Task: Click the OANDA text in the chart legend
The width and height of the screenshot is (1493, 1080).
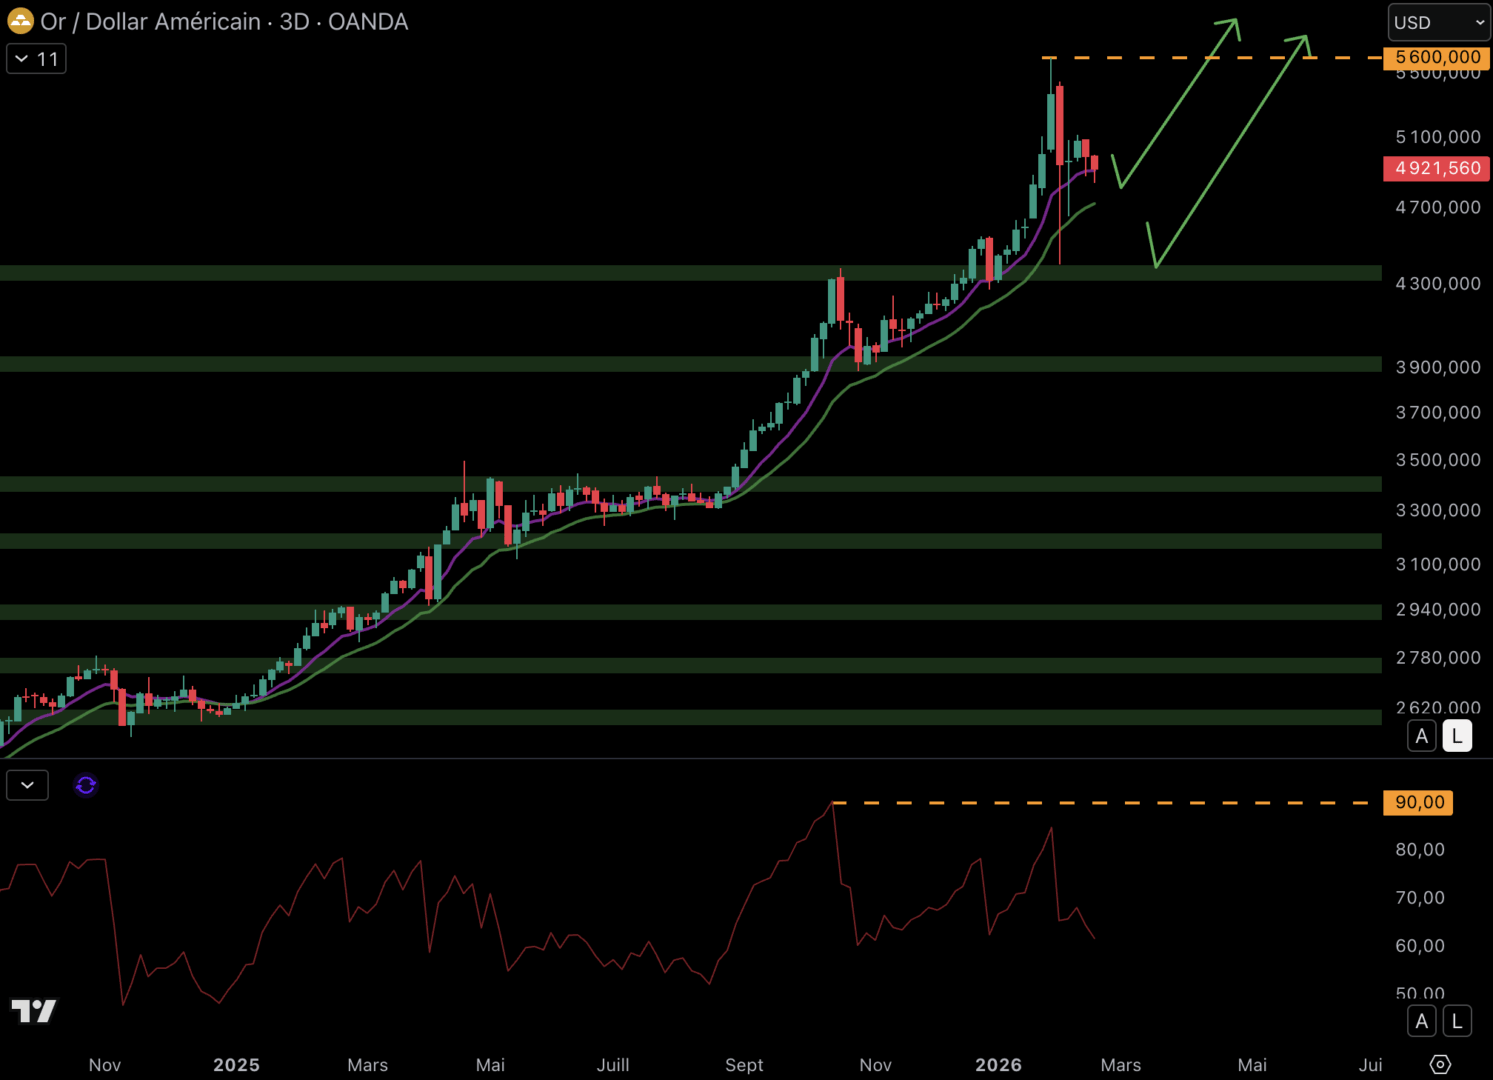Action: [368, 21]
